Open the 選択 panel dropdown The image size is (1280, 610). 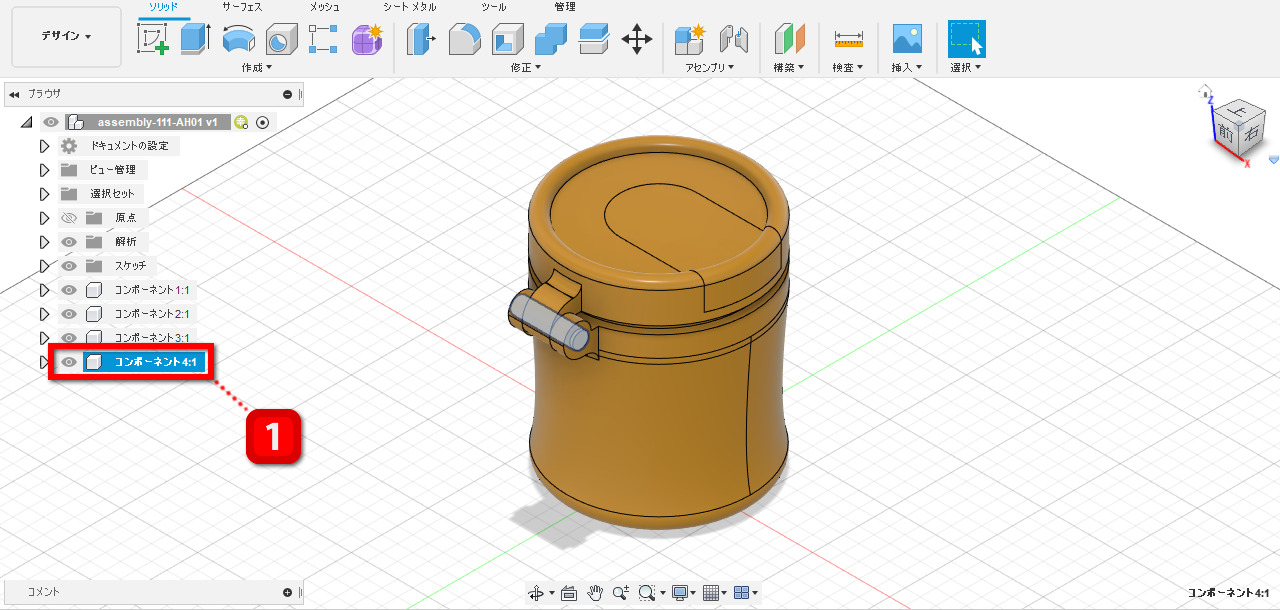tap(966, 68)
